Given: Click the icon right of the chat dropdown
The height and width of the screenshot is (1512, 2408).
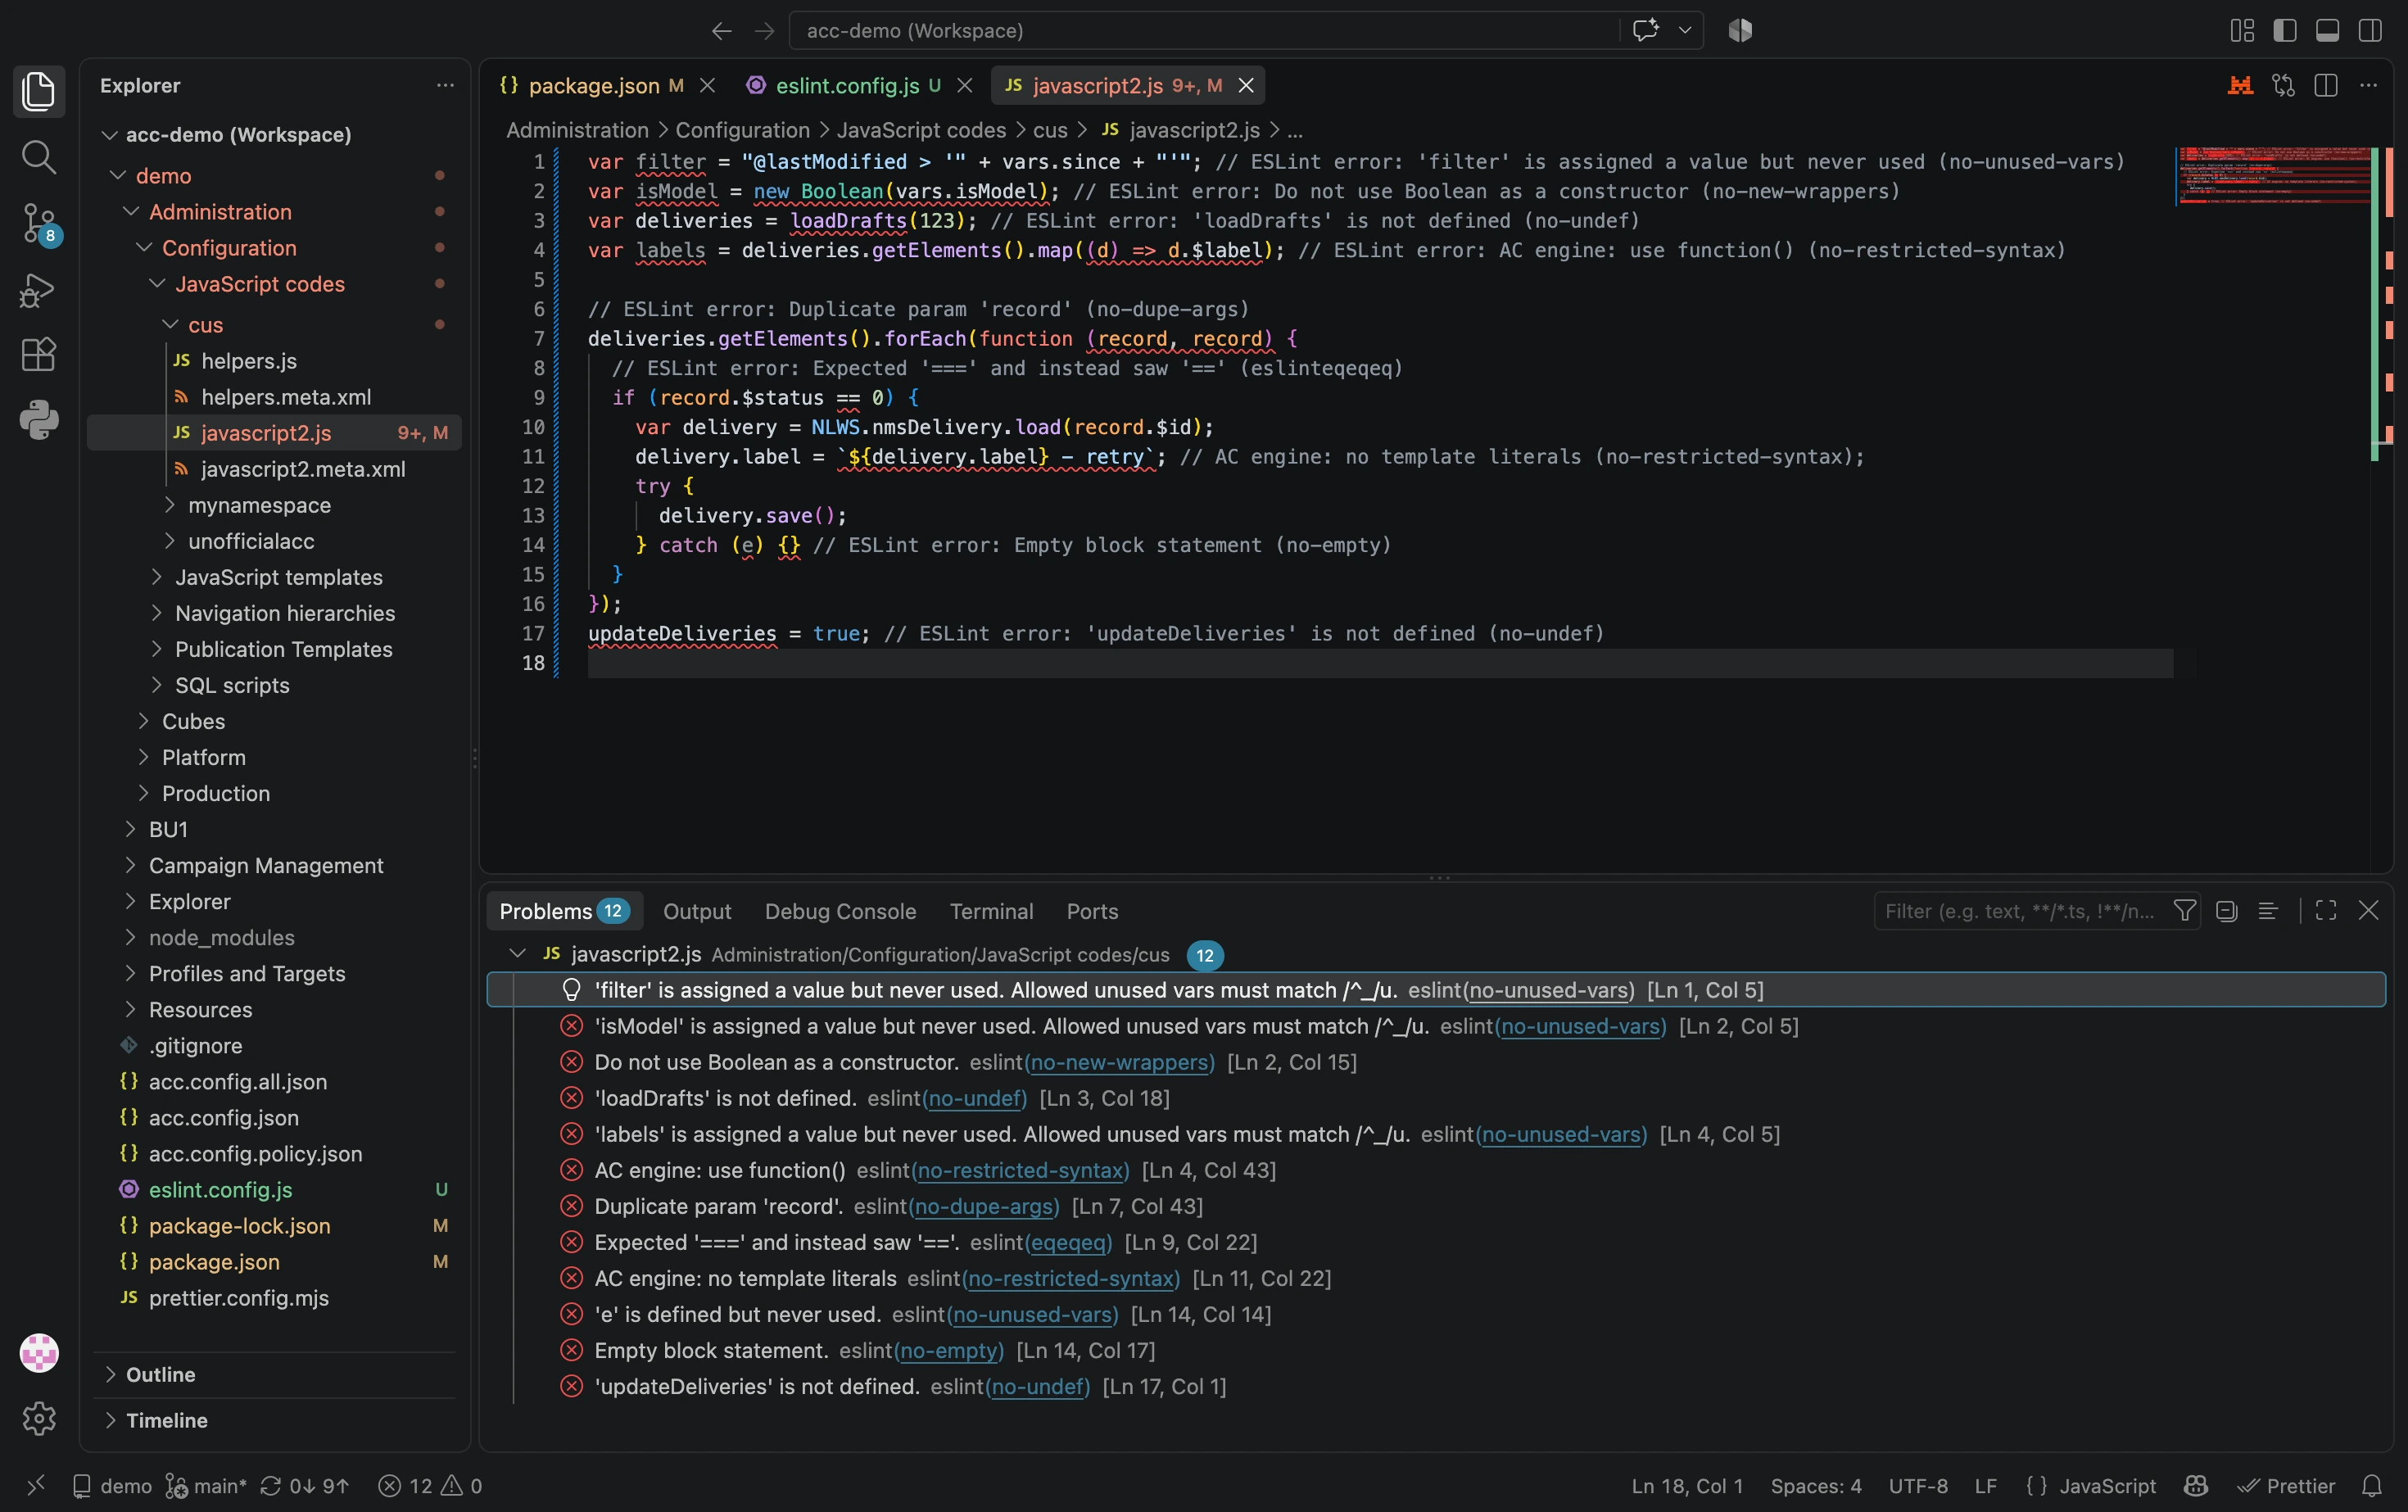Looking at the screenshot, I should click(x=1740, y=30).
